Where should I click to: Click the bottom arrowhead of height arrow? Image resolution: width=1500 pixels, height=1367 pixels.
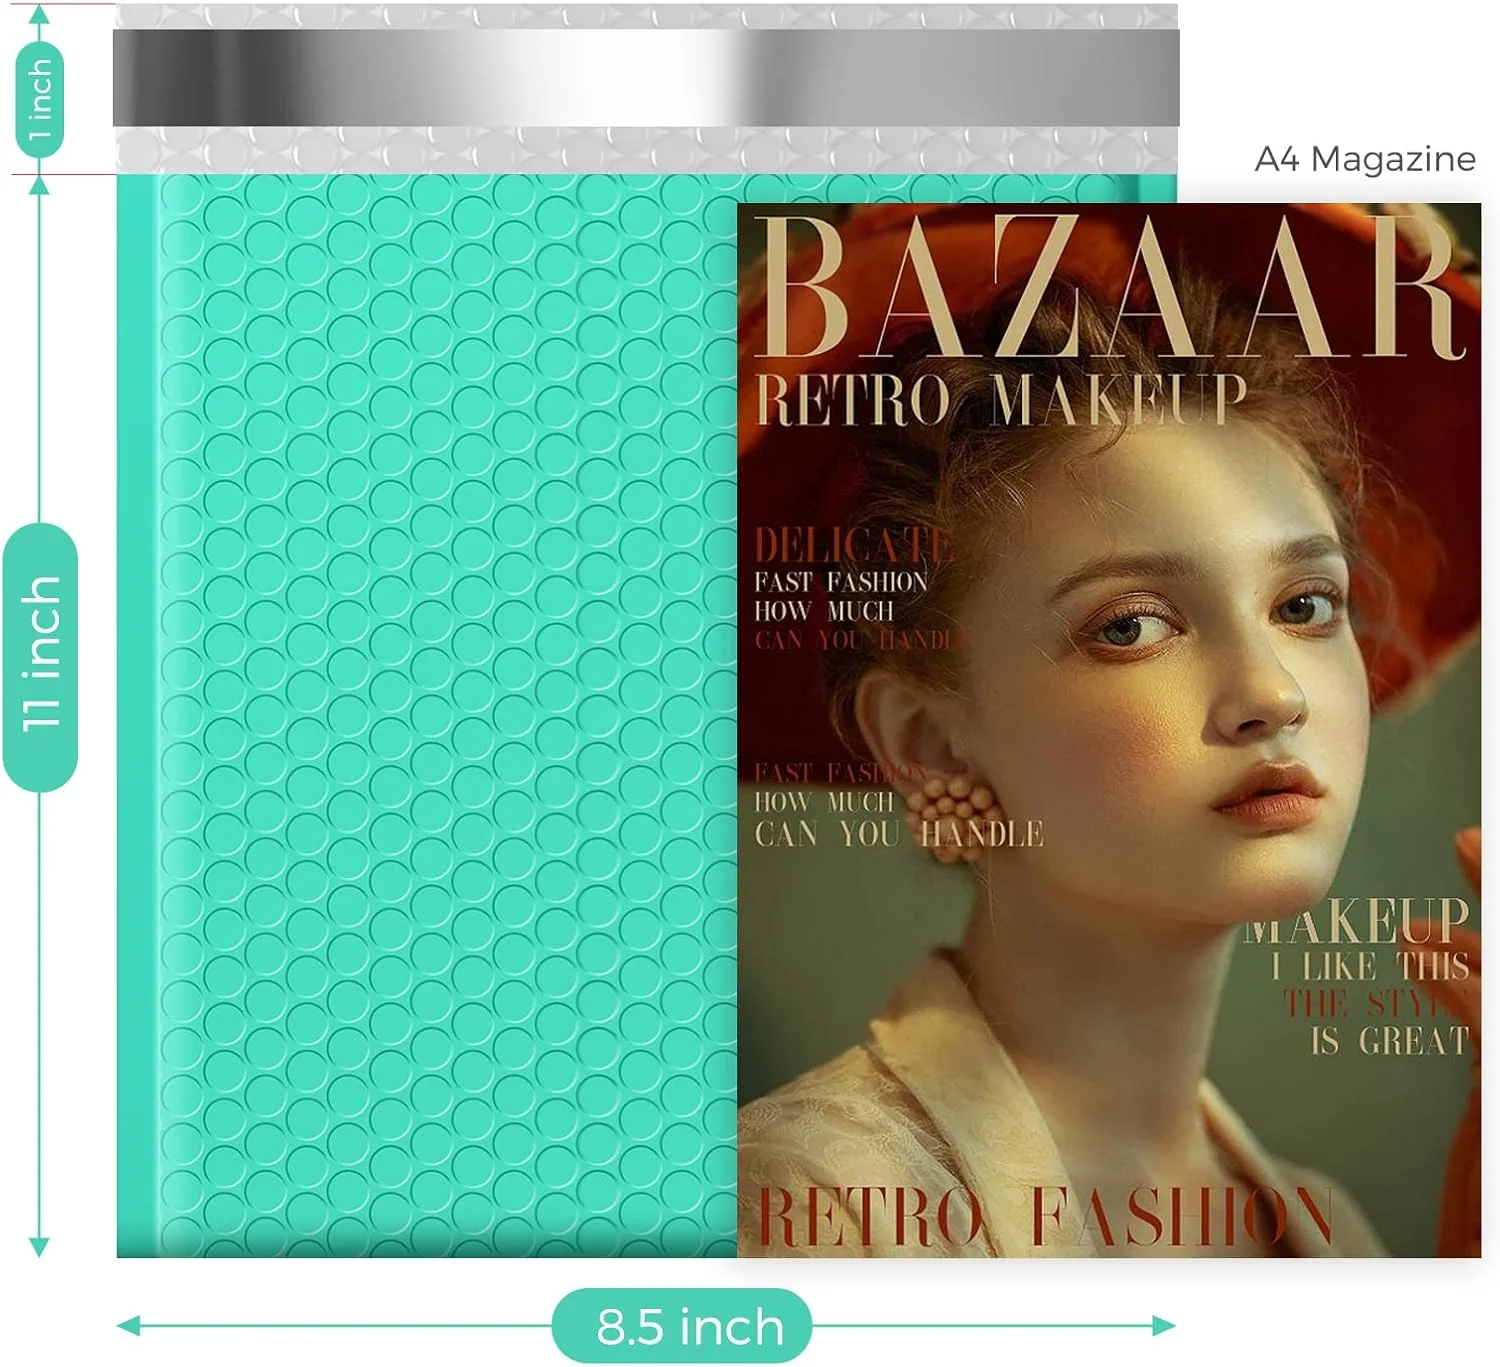[x=39, y=1247]
